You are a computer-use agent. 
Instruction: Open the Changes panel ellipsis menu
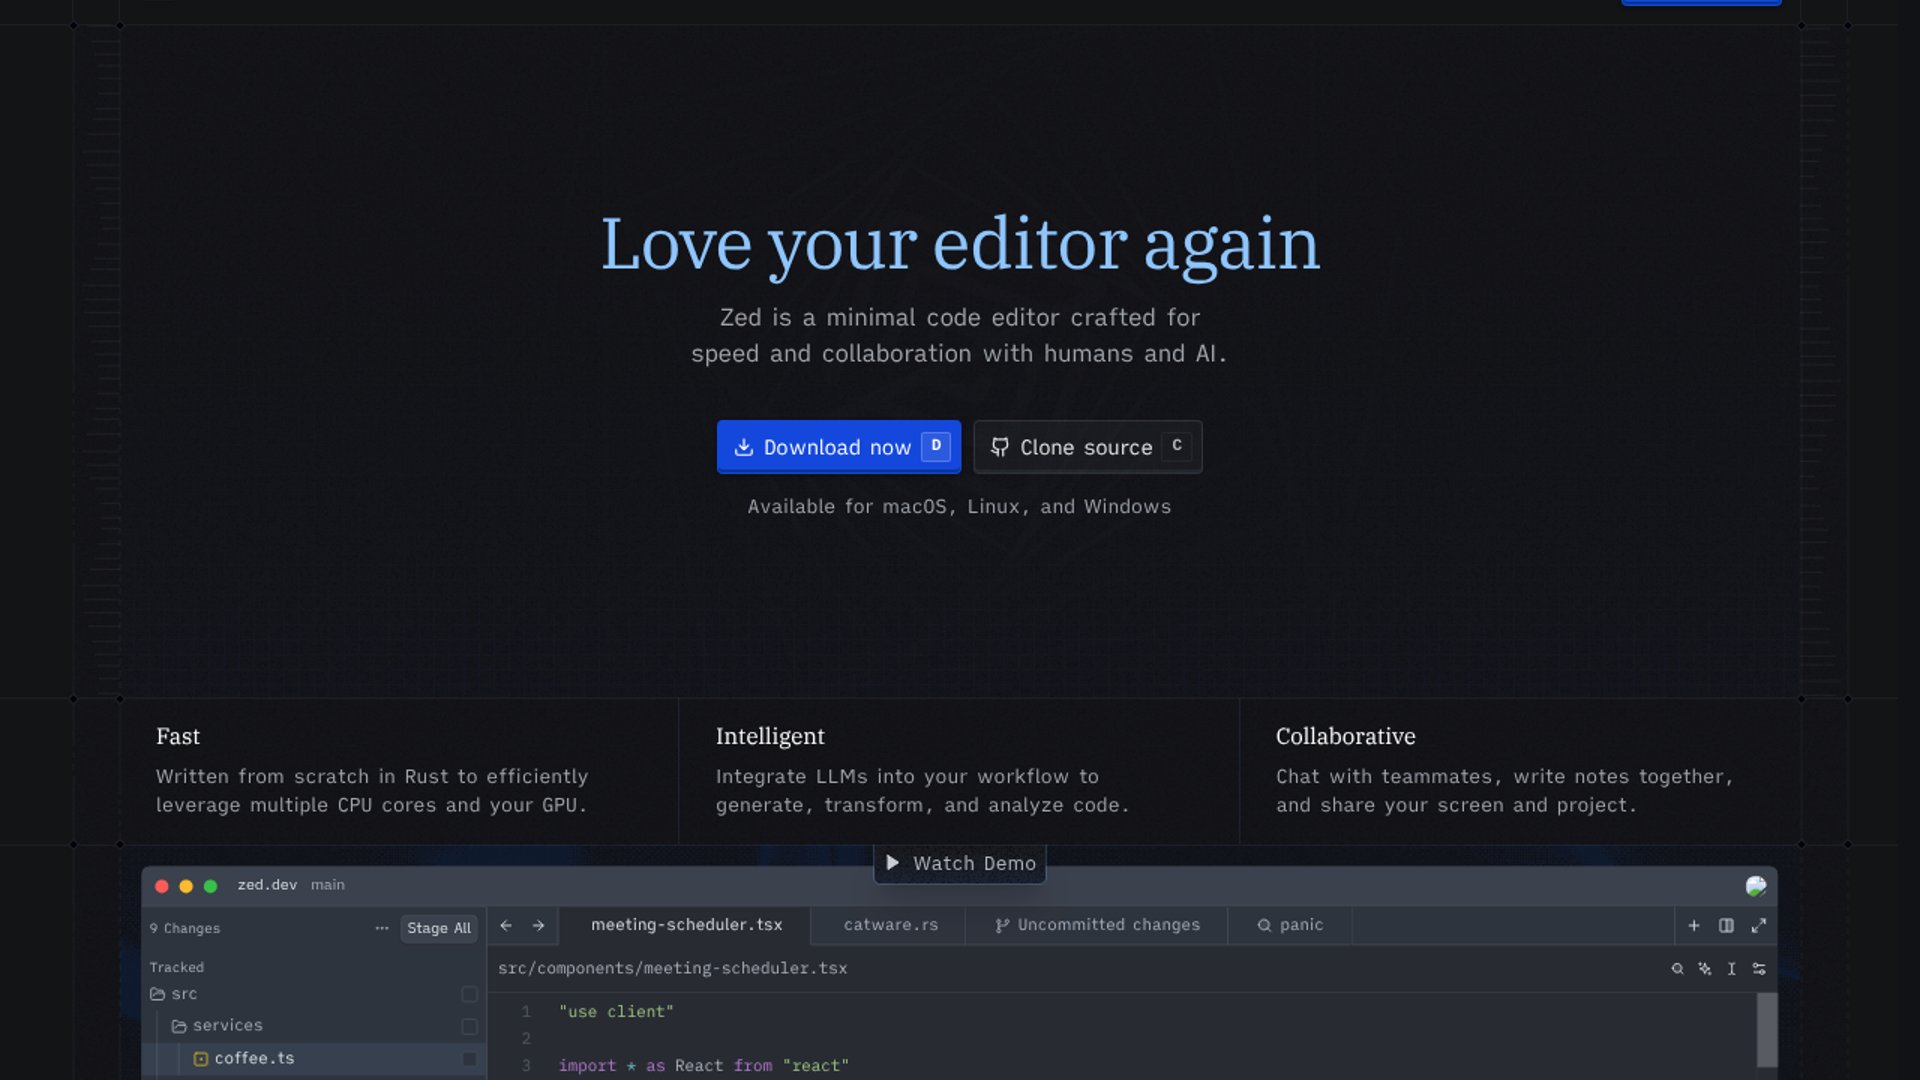[x=382, y=928]
